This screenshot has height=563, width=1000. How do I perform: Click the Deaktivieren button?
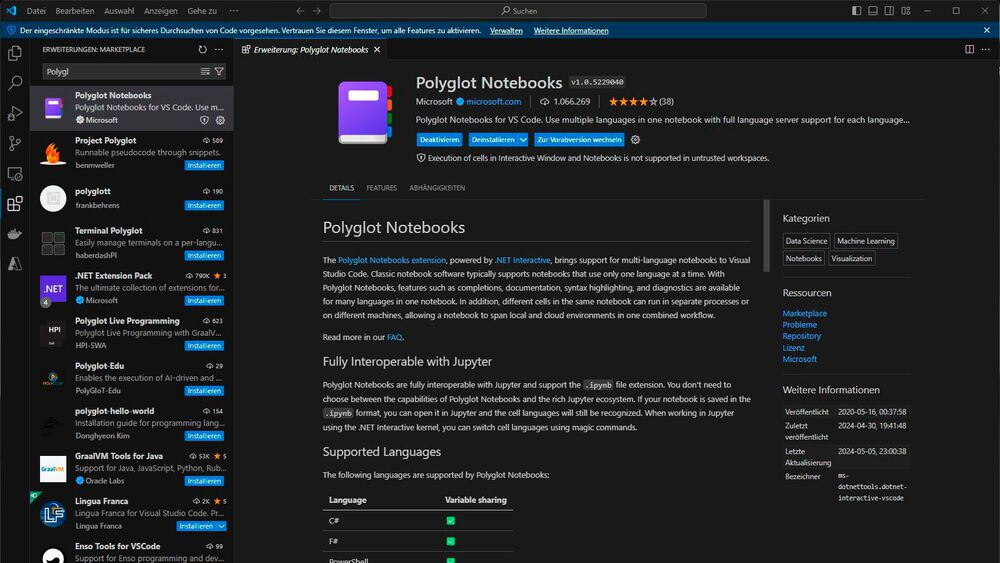[x=439, y=140]
